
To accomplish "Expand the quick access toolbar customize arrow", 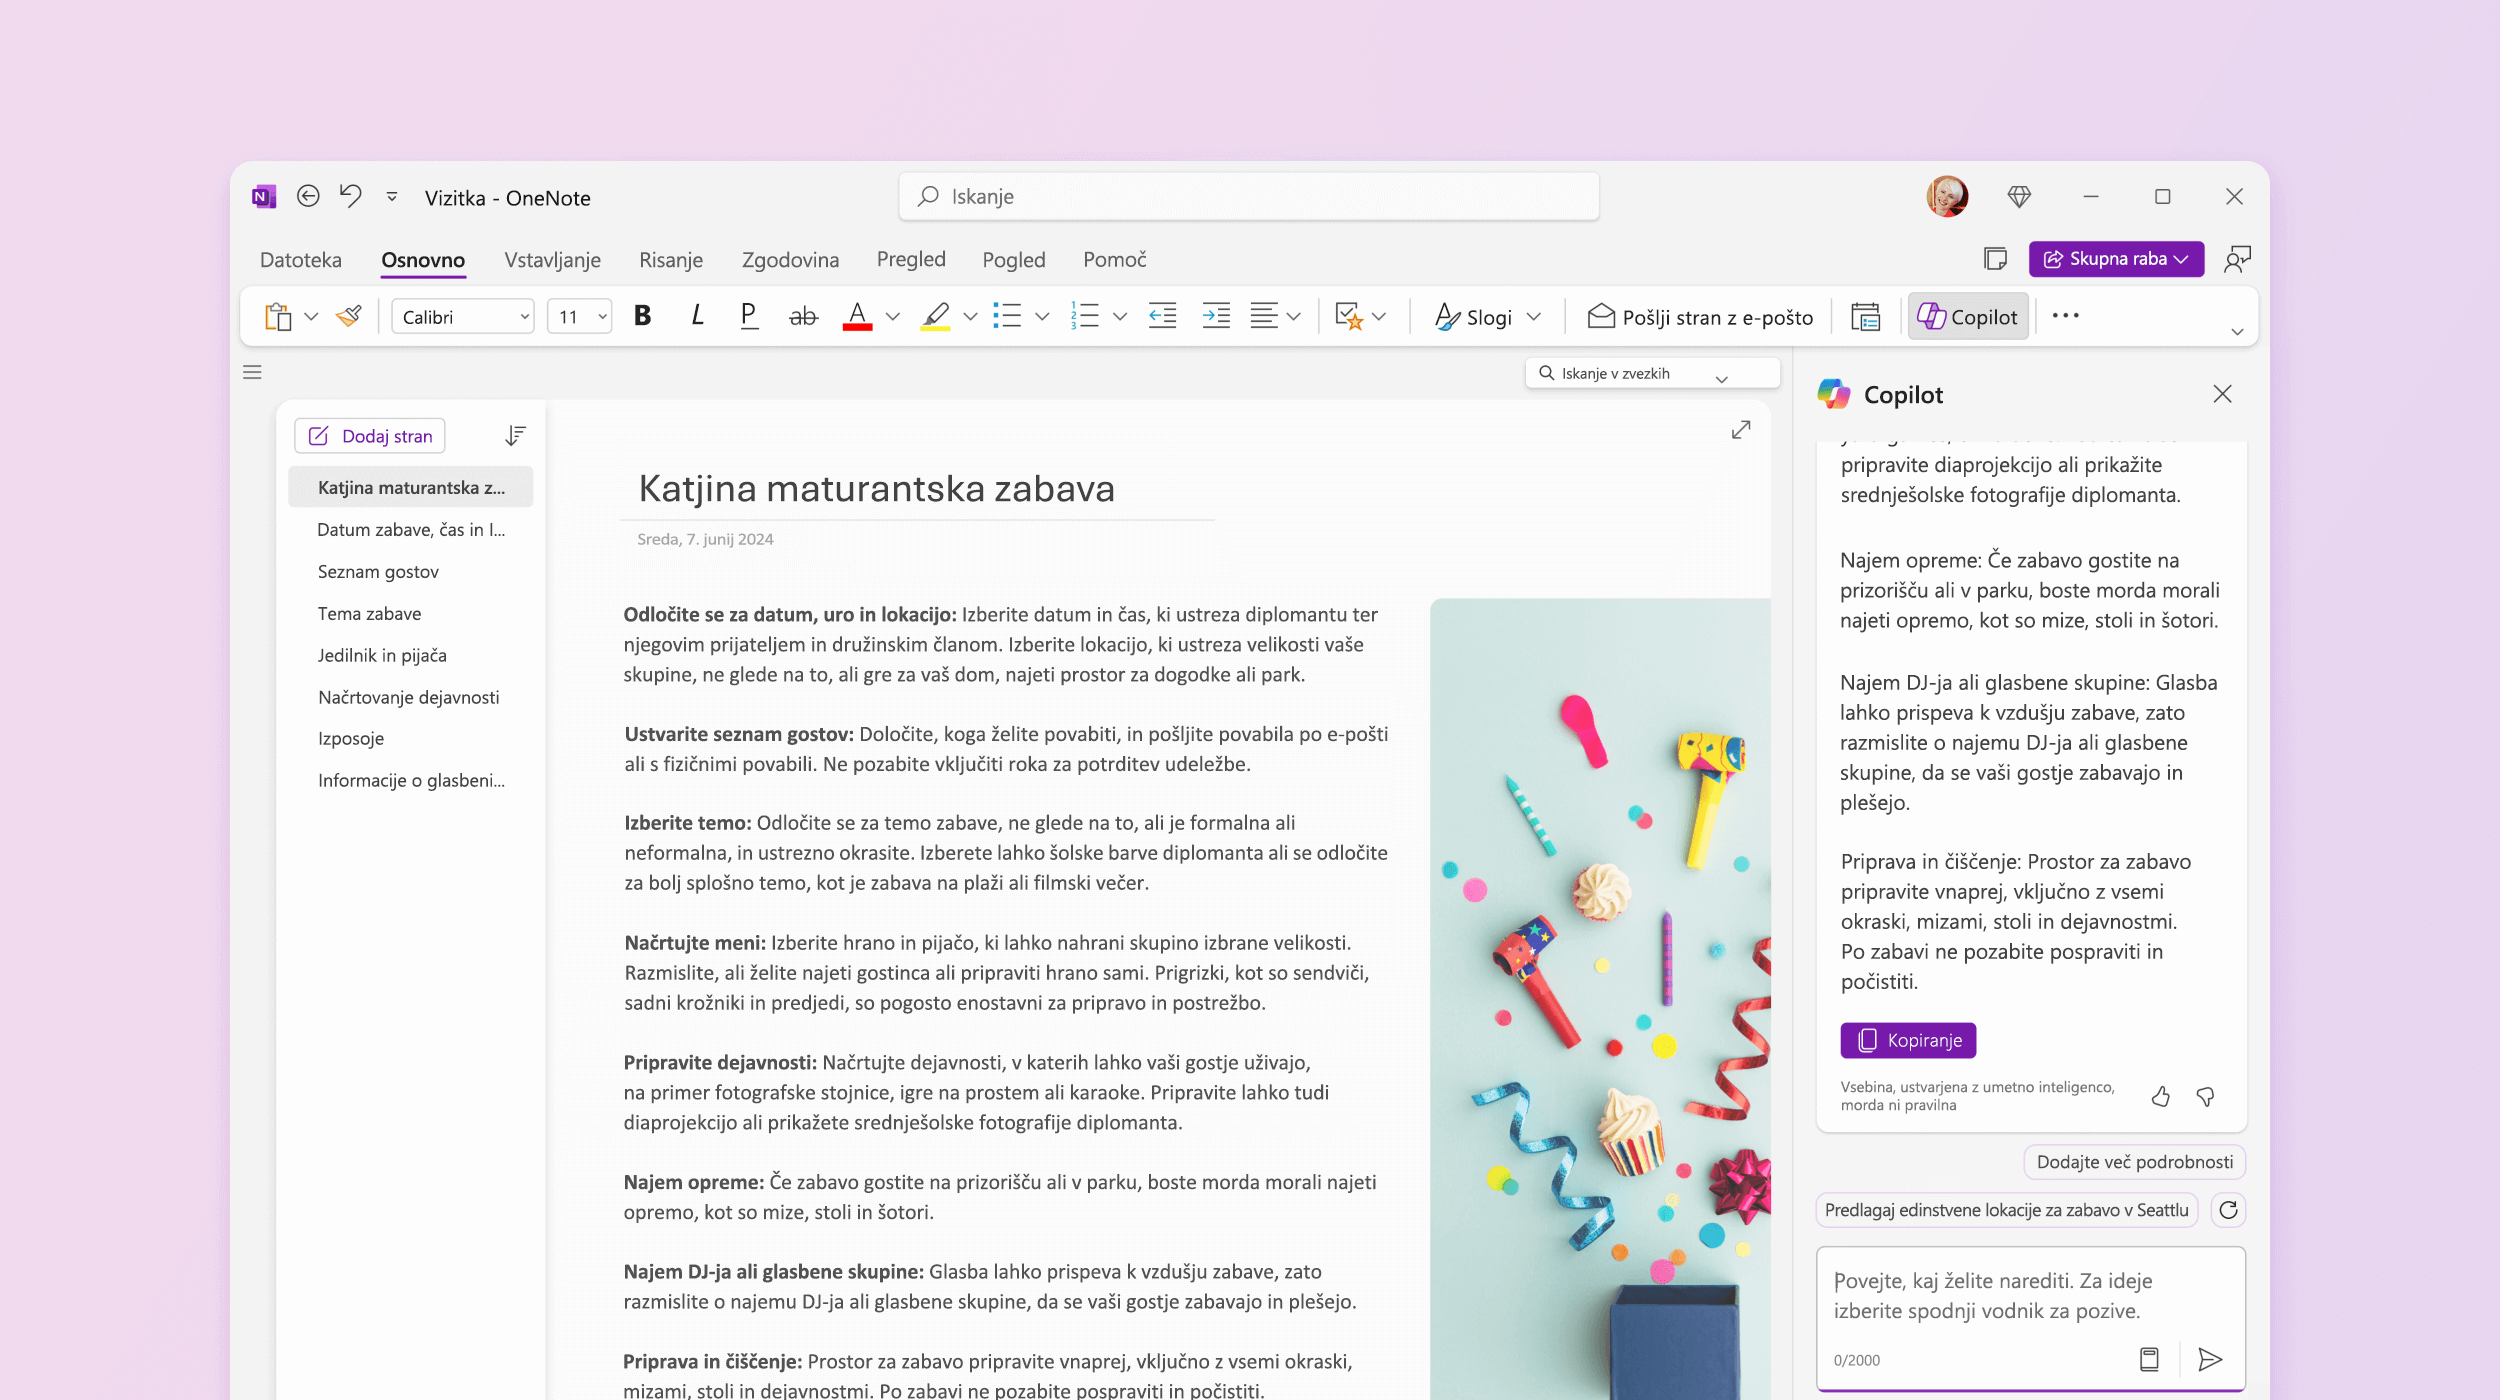I will point(392,197).
